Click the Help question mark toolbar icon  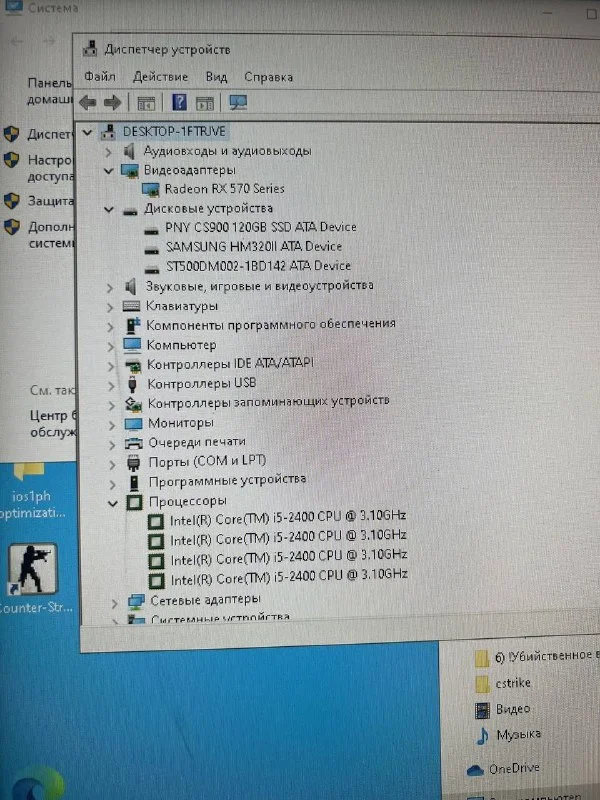[179, 102]
